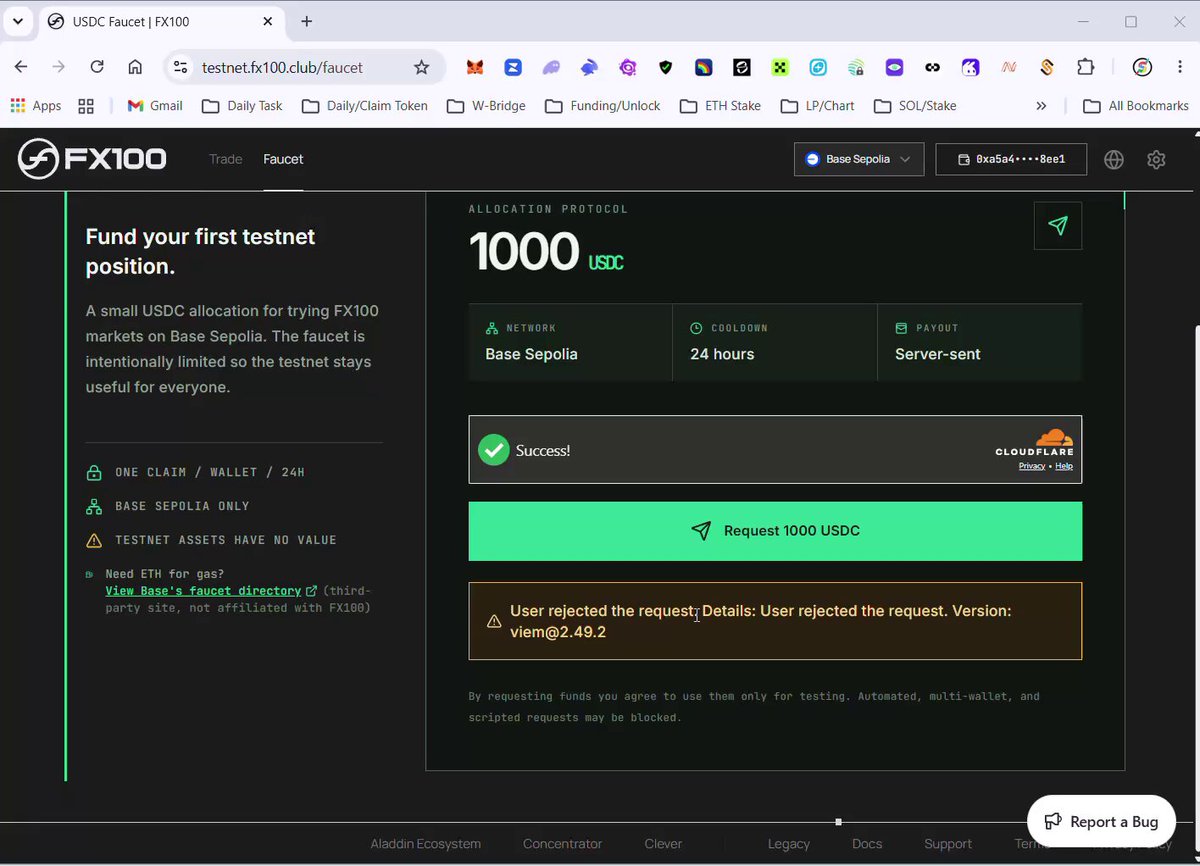Open the tab grid icon next to Apps
Image resolution: width=1200 pixels, height=866 pixels.
(85, 105)
